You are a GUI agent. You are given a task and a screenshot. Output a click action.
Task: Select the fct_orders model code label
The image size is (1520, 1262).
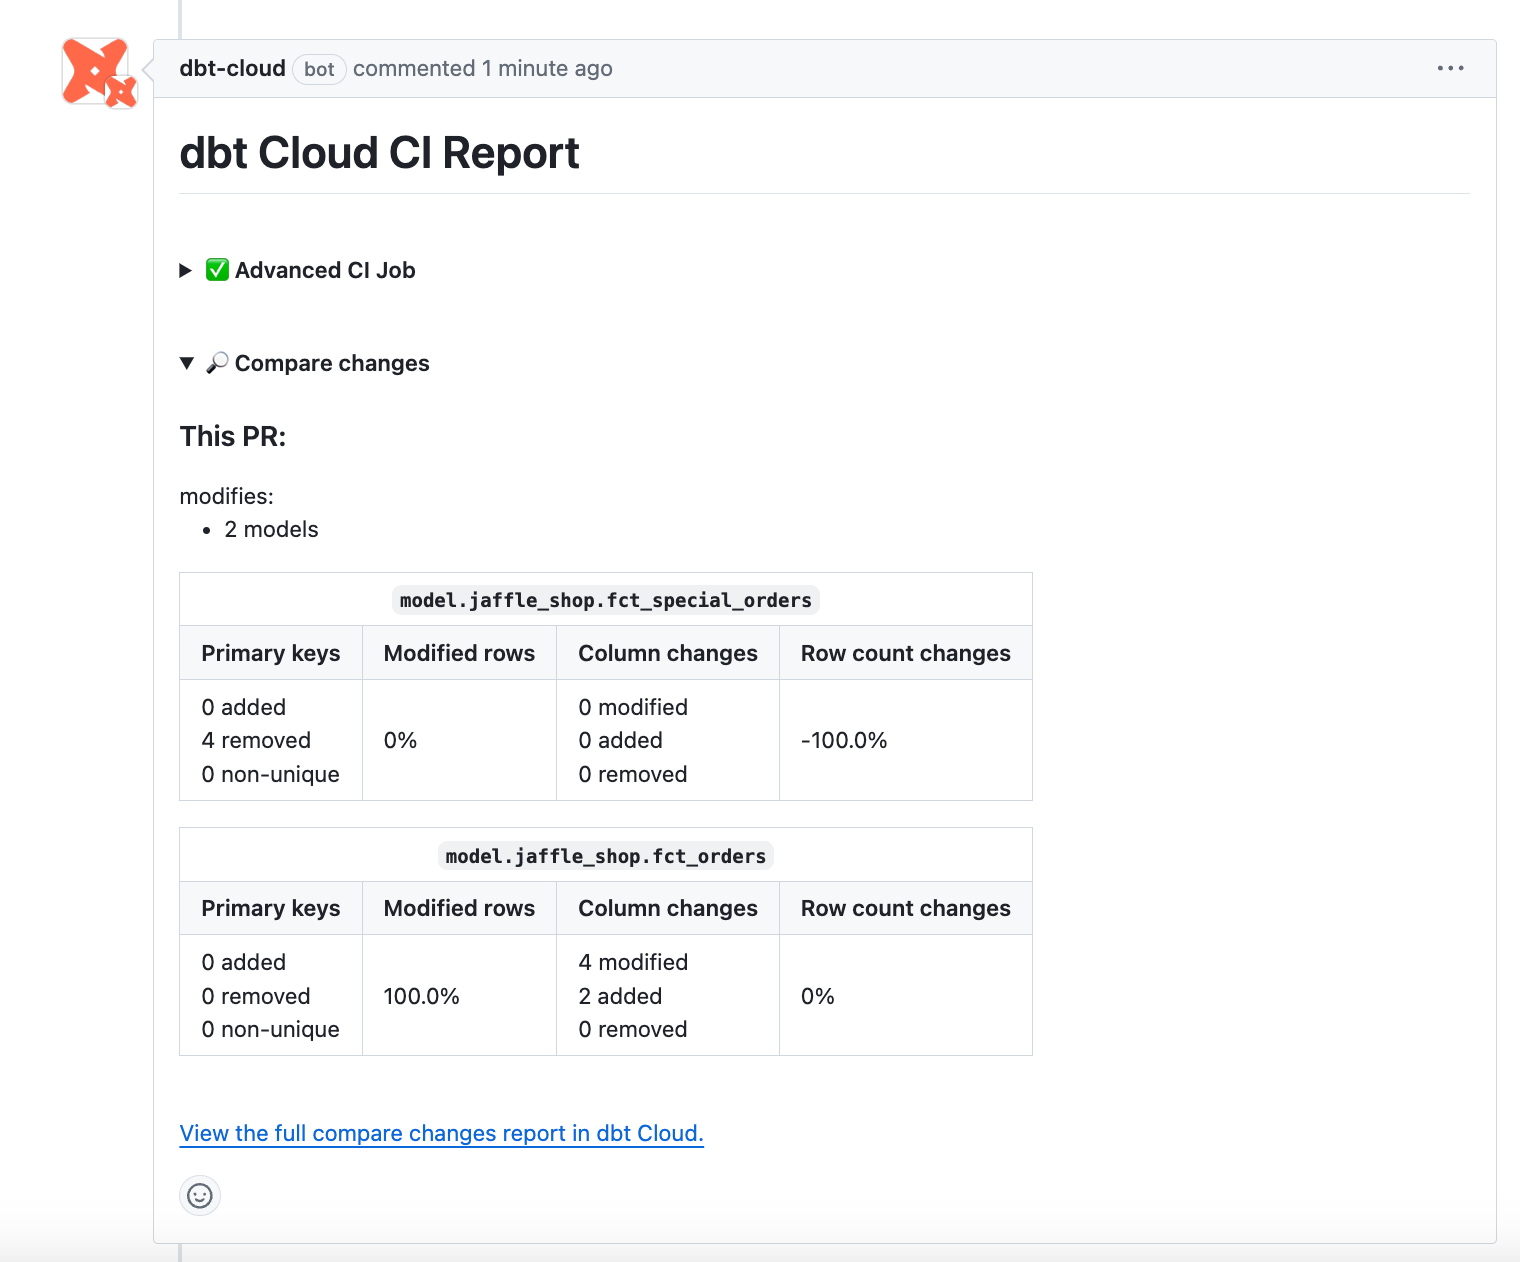(604, 855)
